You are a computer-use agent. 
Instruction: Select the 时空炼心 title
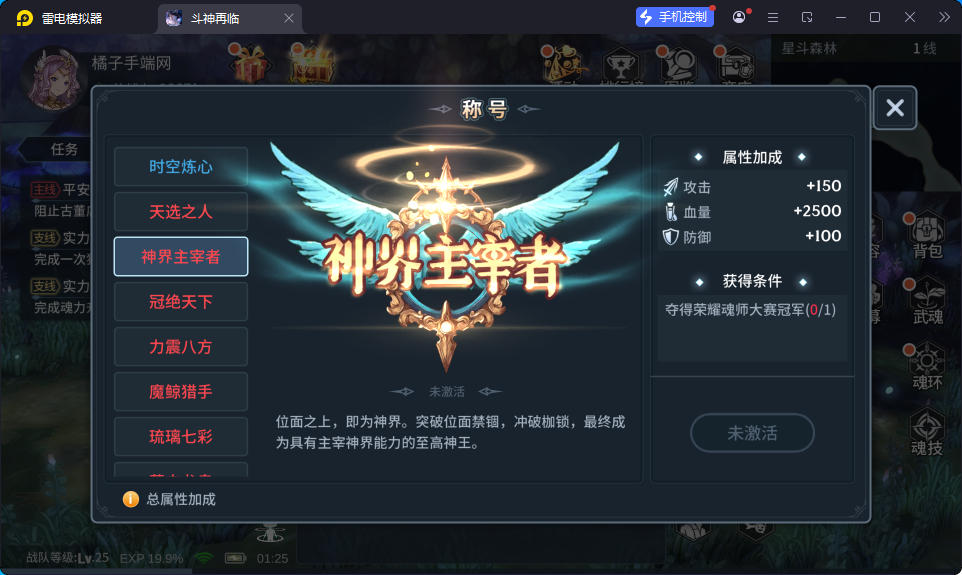(x=181, y=166)
